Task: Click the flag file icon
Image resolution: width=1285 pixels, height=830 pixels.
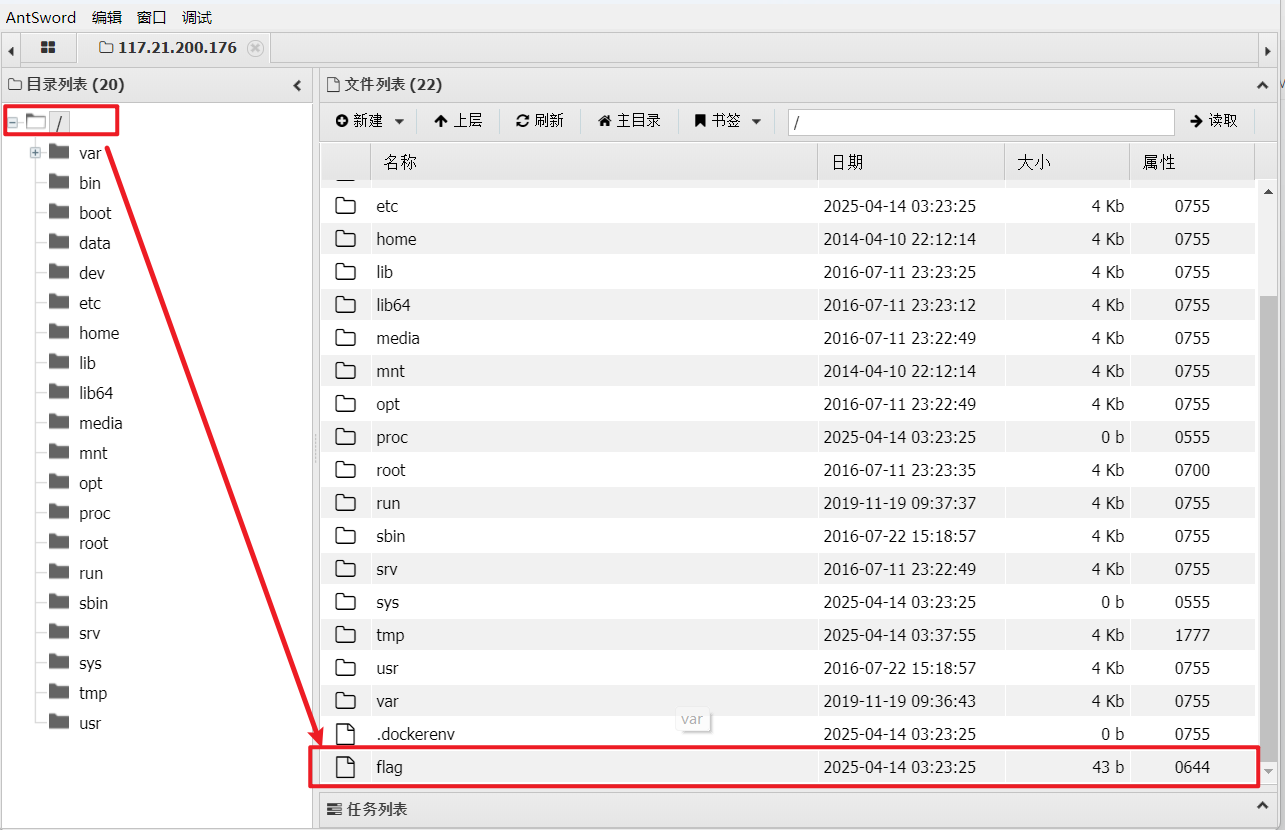Action: click(x=345, y=767)
